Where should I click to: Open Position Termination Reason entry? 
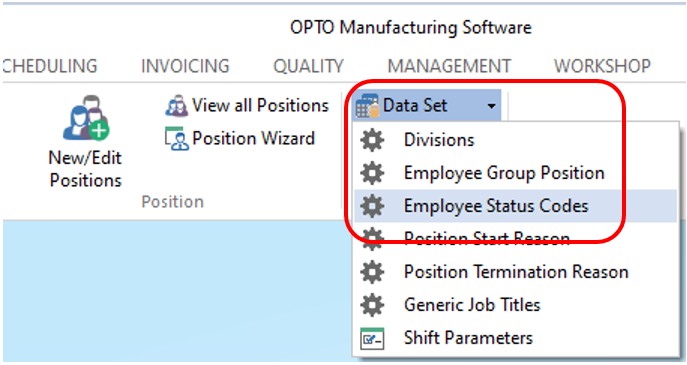515,272
